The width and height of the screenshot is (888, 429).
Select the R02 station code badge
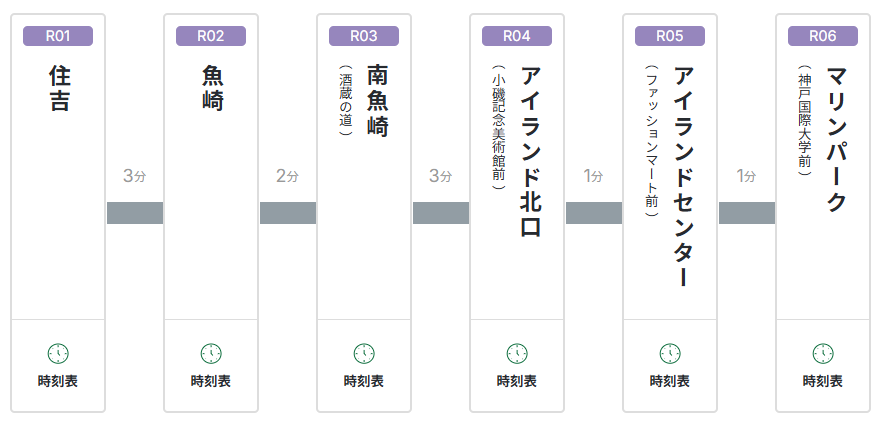point(211,36)
